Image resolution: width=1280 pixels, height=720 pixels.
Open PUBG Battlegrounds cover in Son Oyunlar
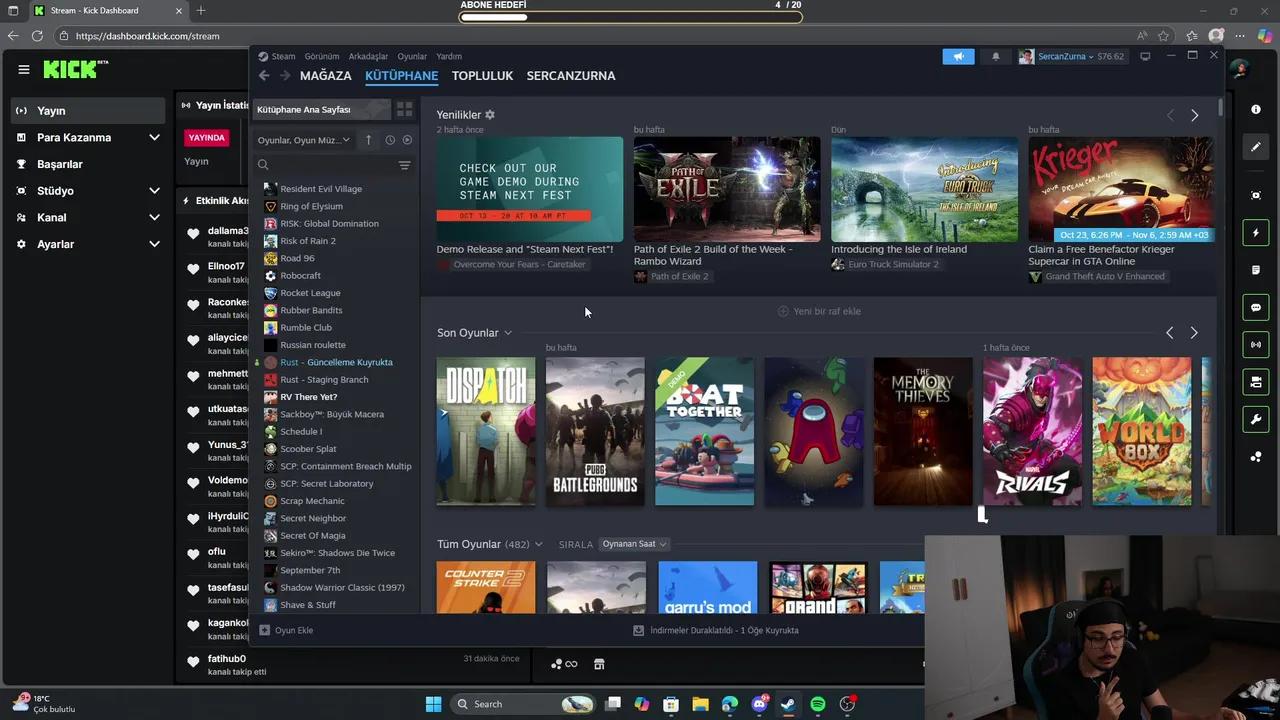click(x=595, y=431)
